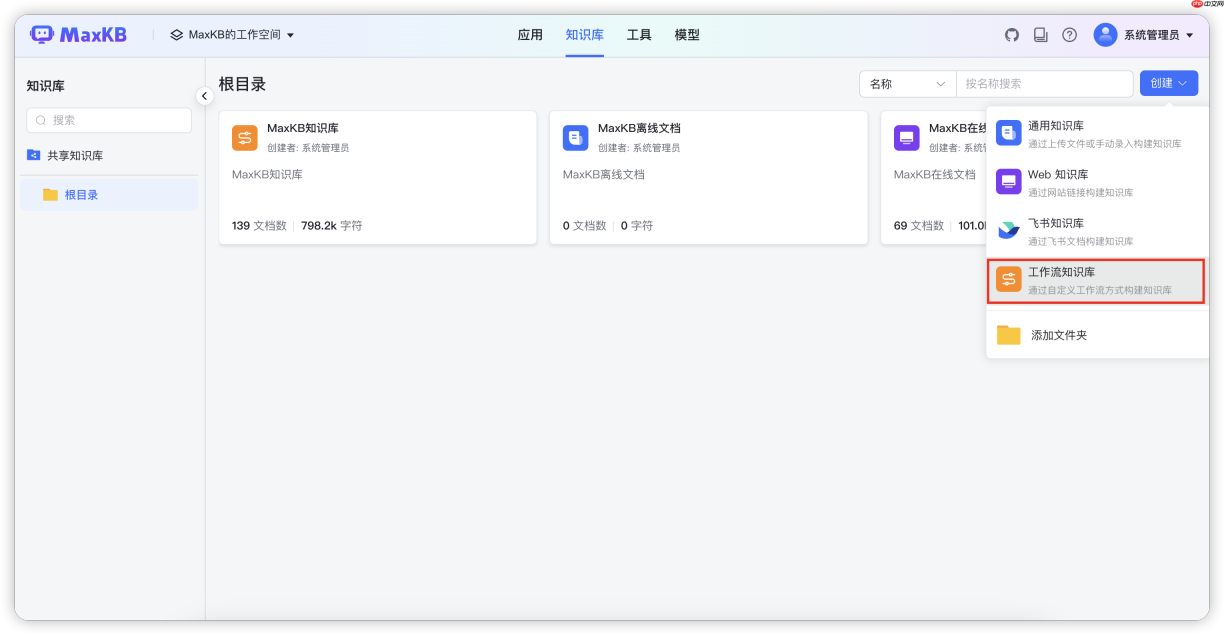Viewport: 1224px width, 635px height.
Task: Click the 飞书知识库 Feishu icon
Action: coord(1009,230)
